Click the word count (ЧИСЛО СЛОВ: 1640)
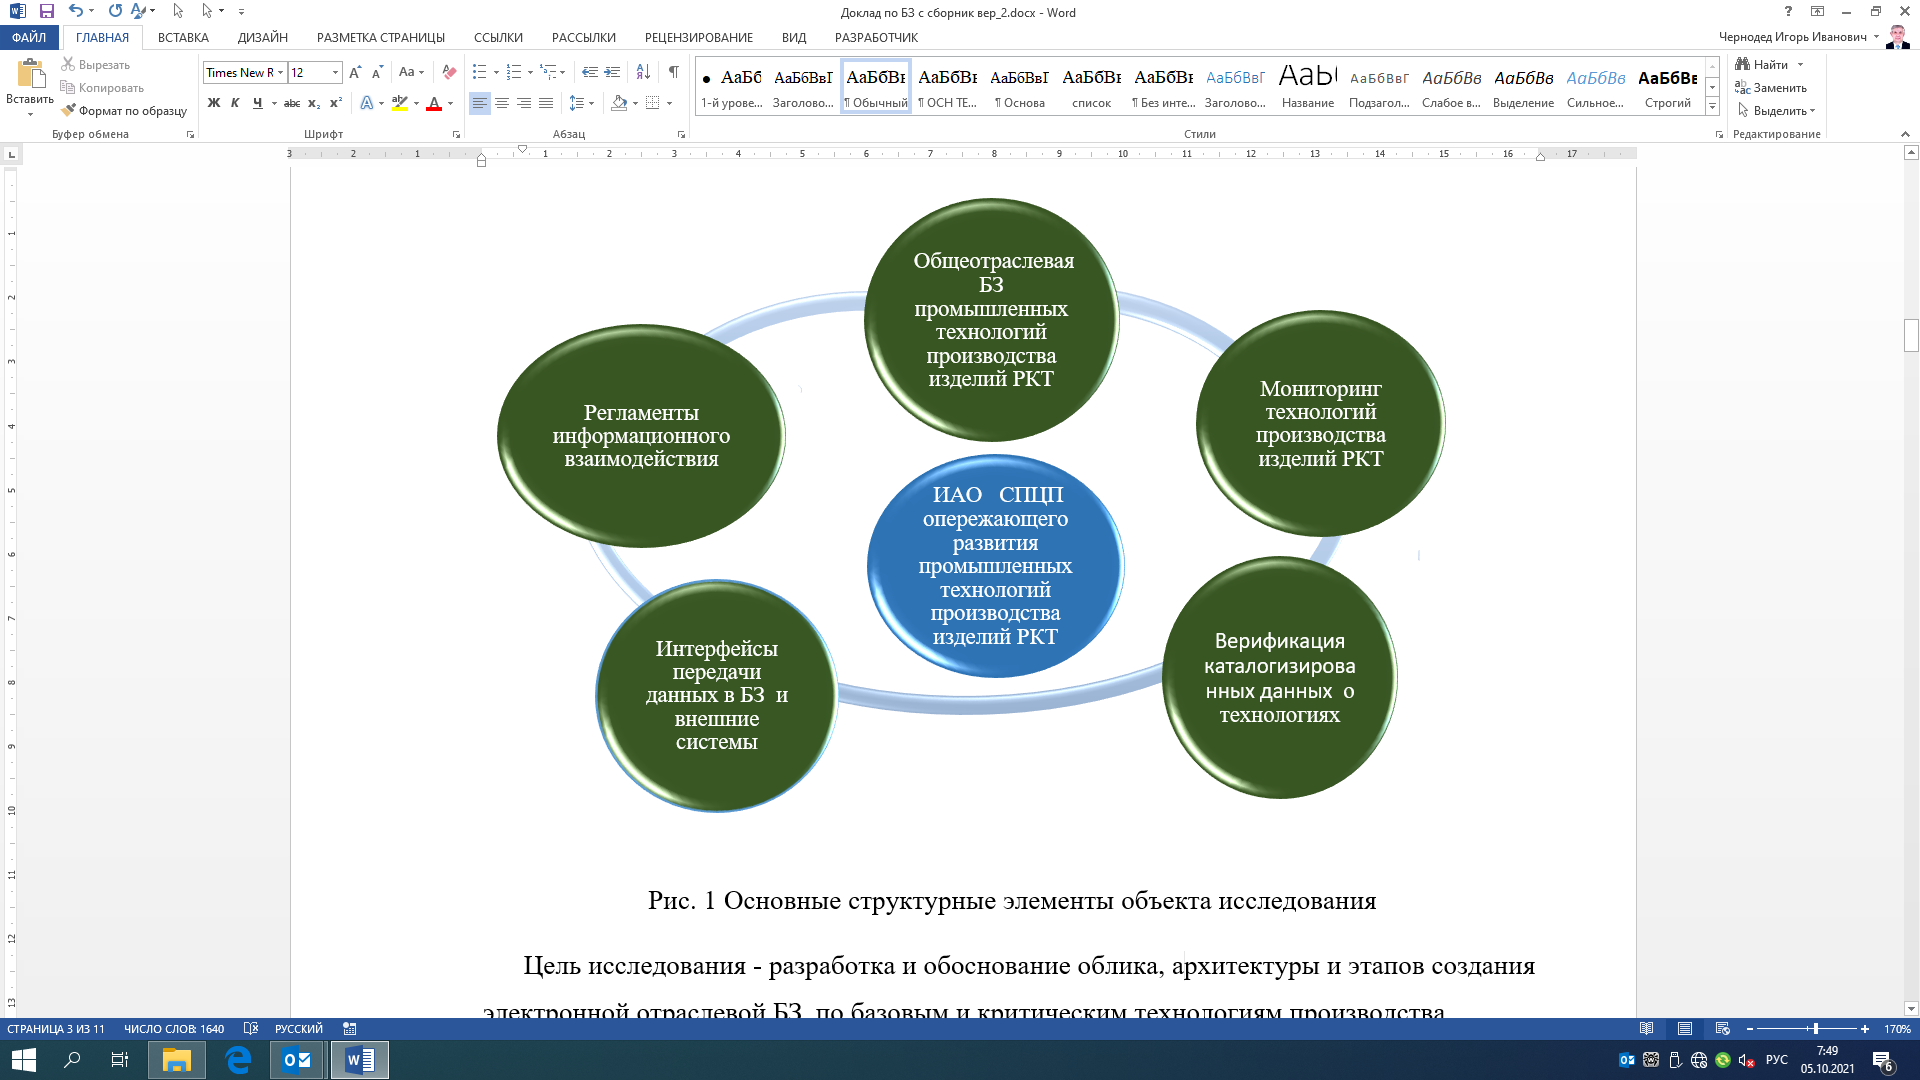This screenshot has height=1080, width=1920. coord(174,1029)
